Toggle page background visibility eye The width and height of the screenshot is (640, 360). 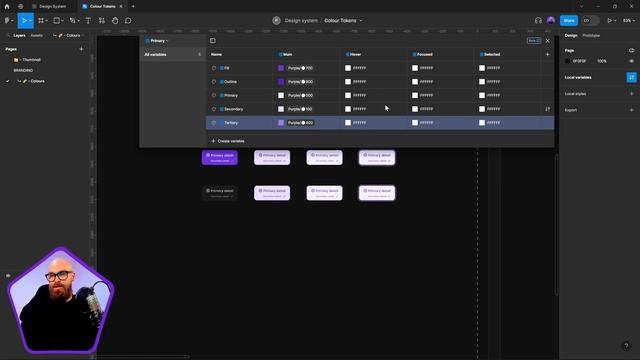click(x=631, y=61)
